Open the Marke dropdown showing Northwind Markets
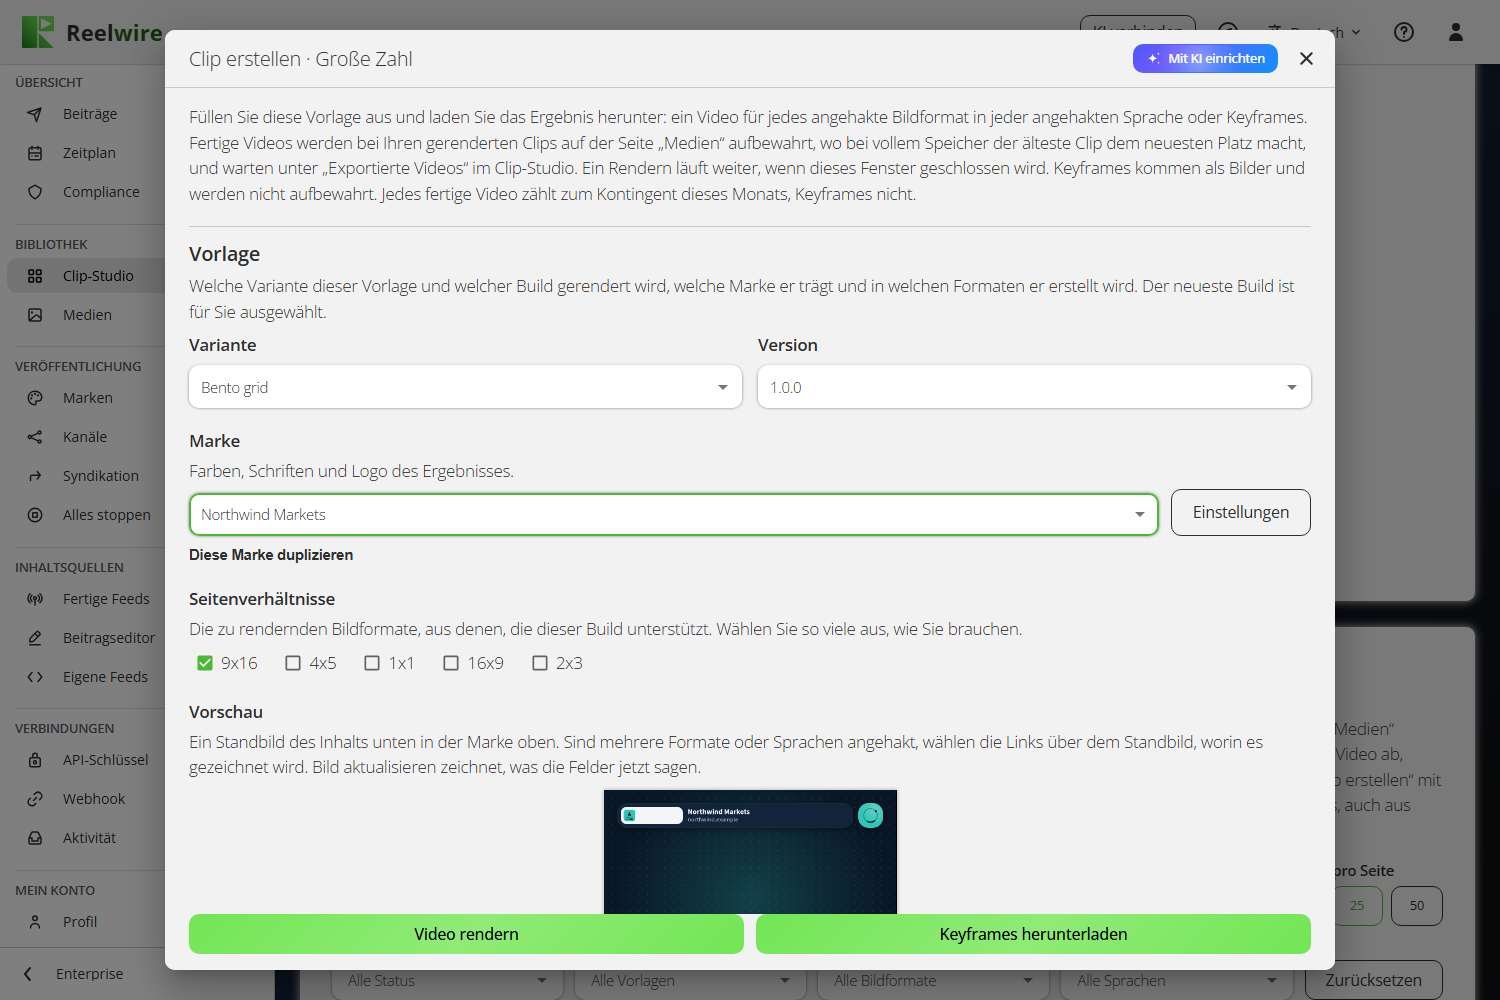The height and width of the screenshot is (1000, 1500). coord(673,515)
